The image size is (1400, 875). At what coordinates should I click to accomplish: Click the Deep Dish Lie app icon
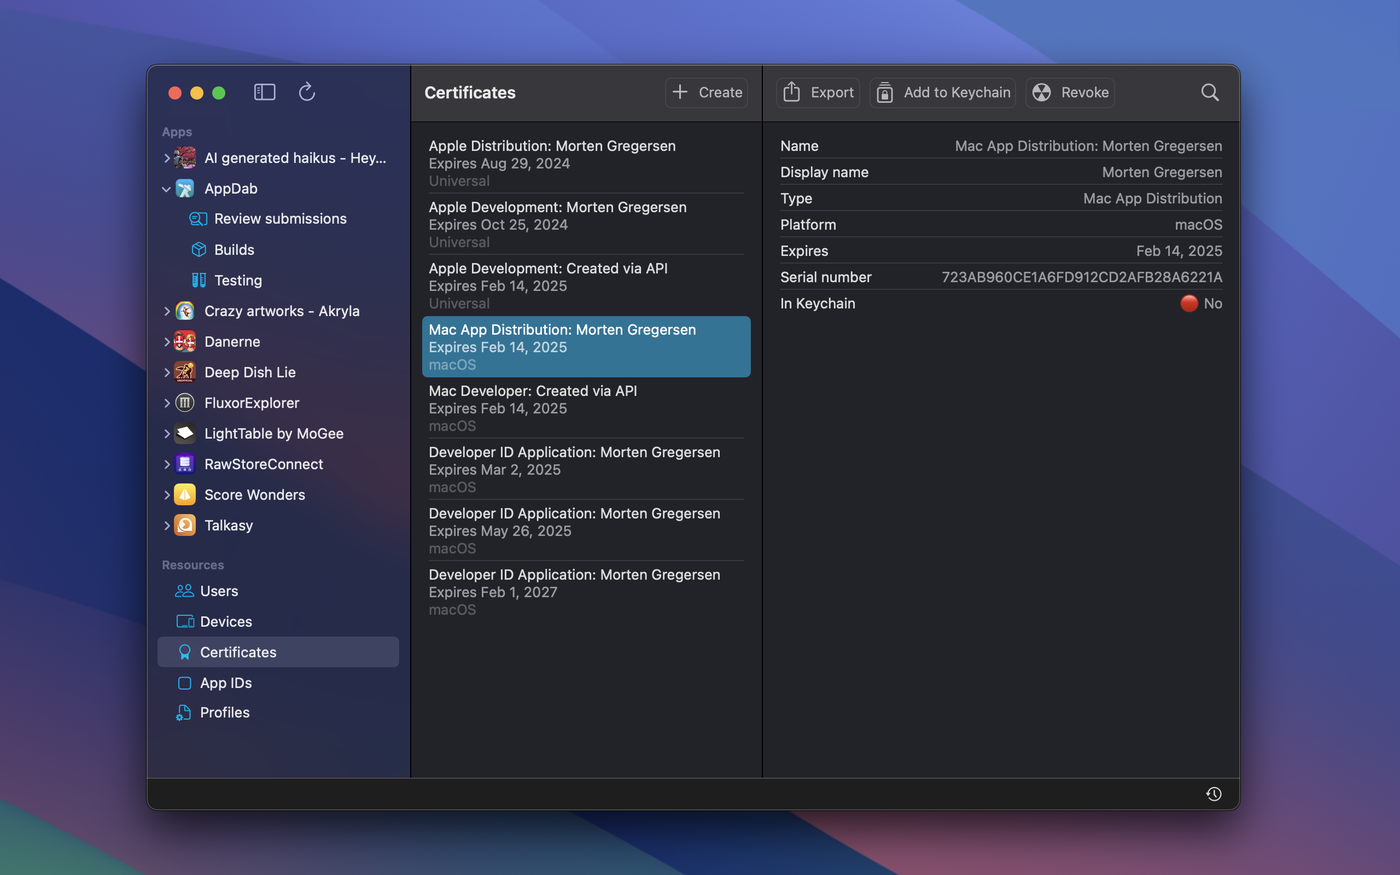click(185, 372)
